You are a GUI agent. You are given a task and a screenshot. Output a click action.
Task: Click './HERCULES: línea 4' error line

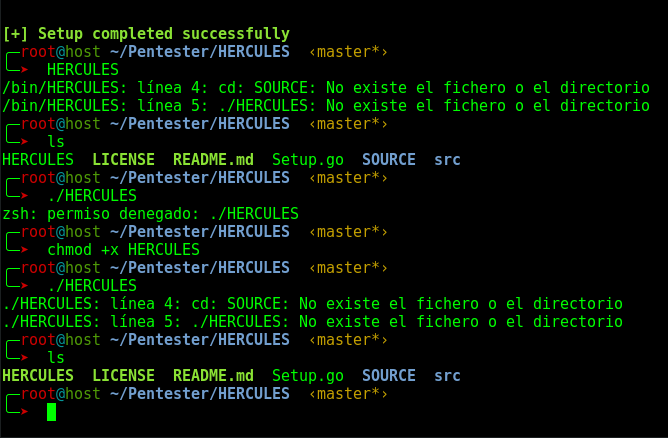click(x=313, y=304)
